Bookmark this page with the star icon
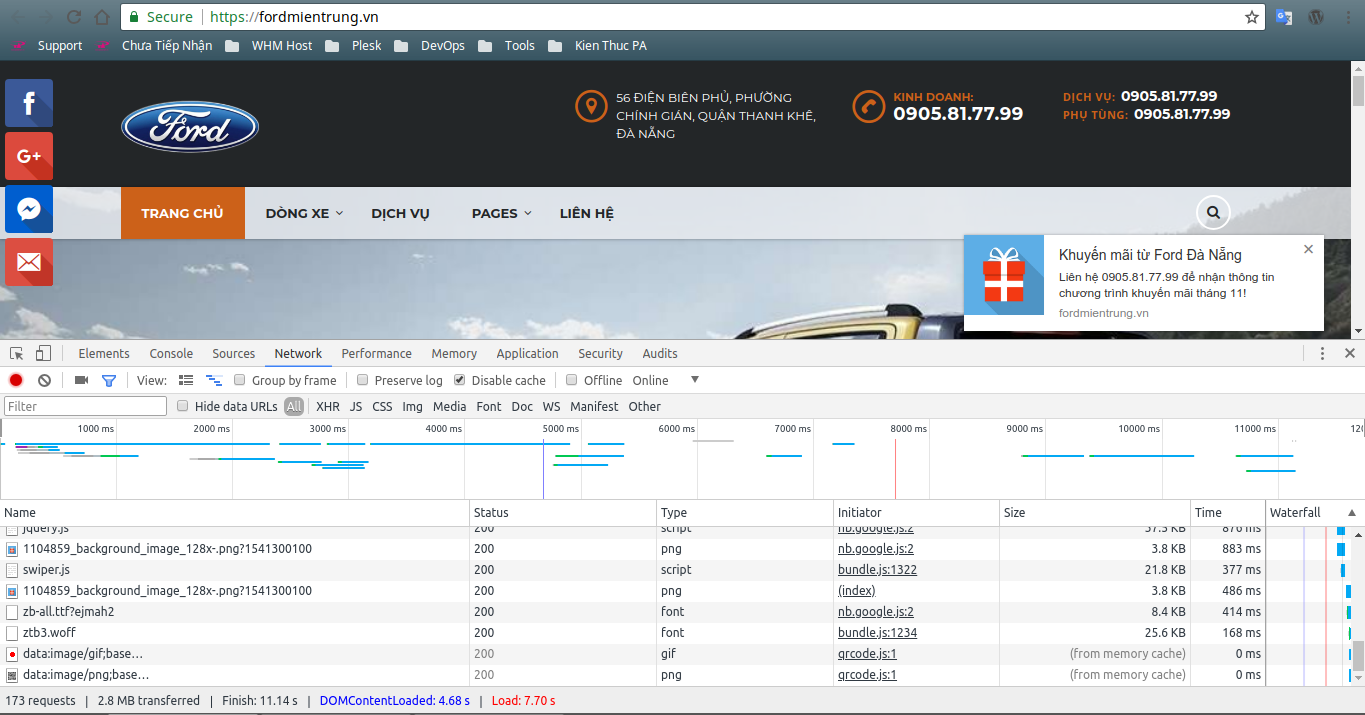 pyautogui.click(x=1251, y=17)
